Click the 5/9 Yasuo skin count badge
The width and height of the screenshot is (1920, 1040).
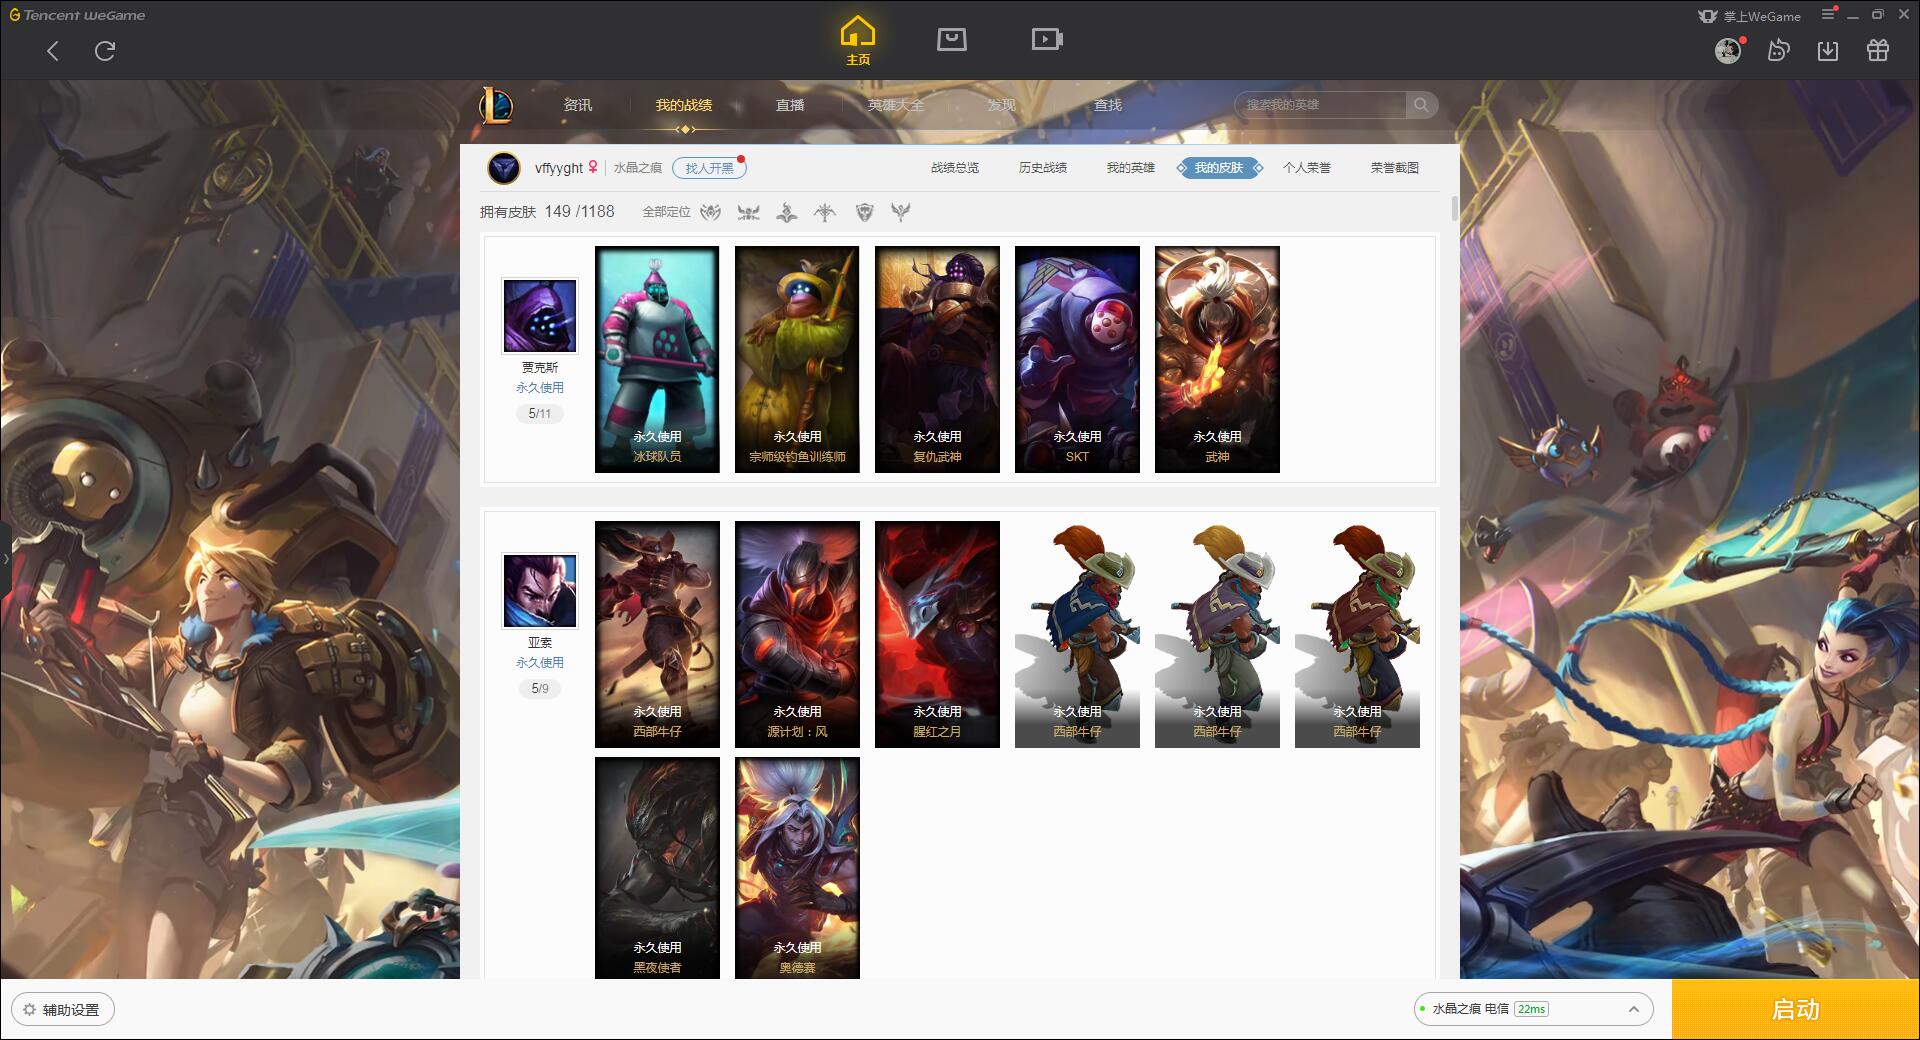point(540,688)
